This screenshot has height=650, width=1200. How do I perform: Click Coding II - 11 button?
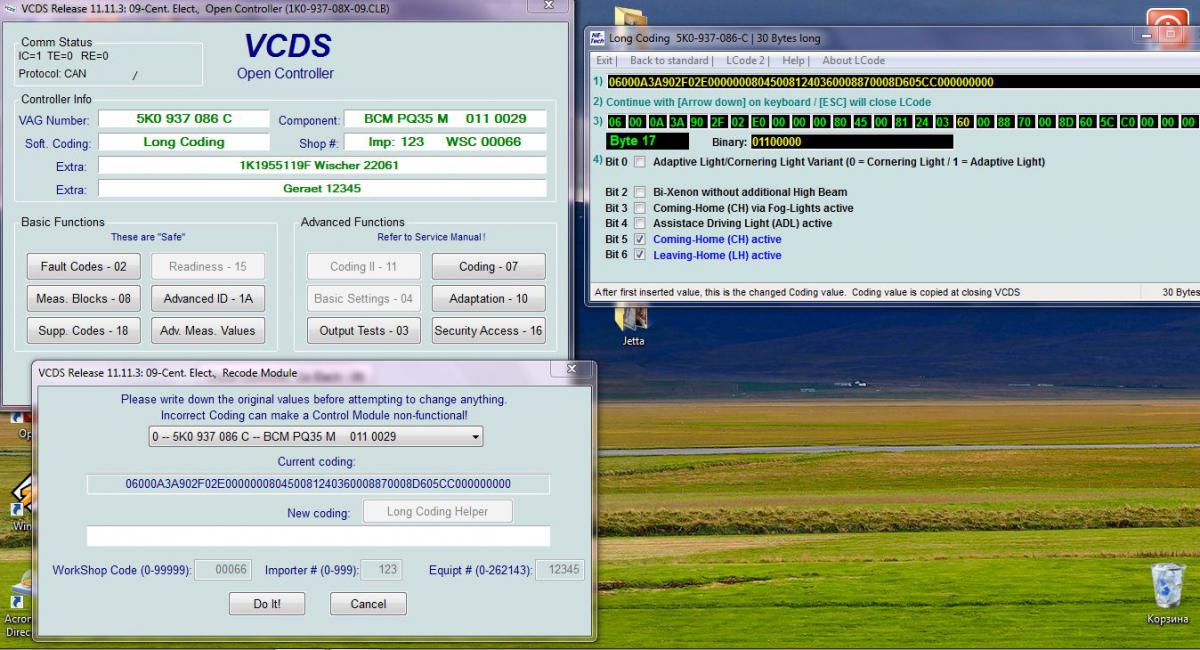point(363,267)
